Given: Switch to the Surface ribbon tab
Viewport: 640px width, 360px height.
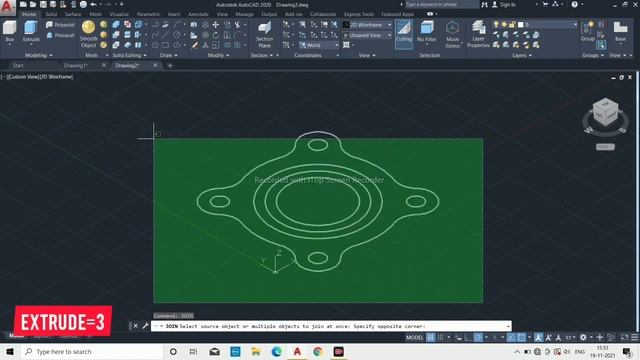Looking at the screenshot, I should coord(73,14).
